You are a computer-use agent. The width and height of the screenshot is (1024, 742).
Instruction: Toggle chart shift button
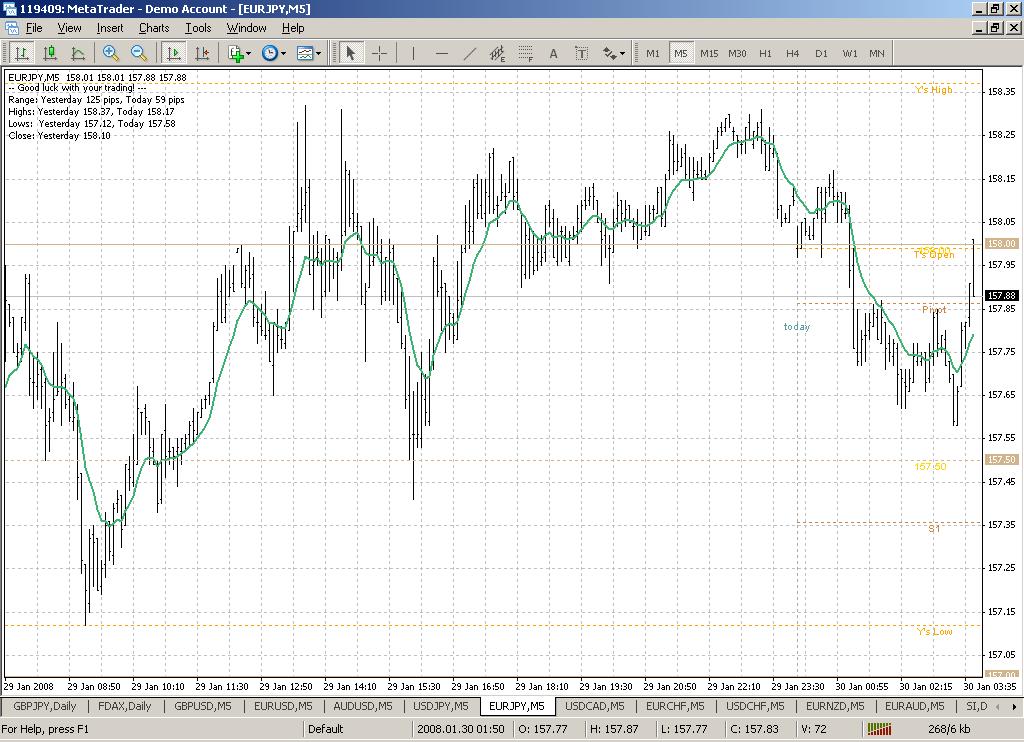[x=202, y=53]
